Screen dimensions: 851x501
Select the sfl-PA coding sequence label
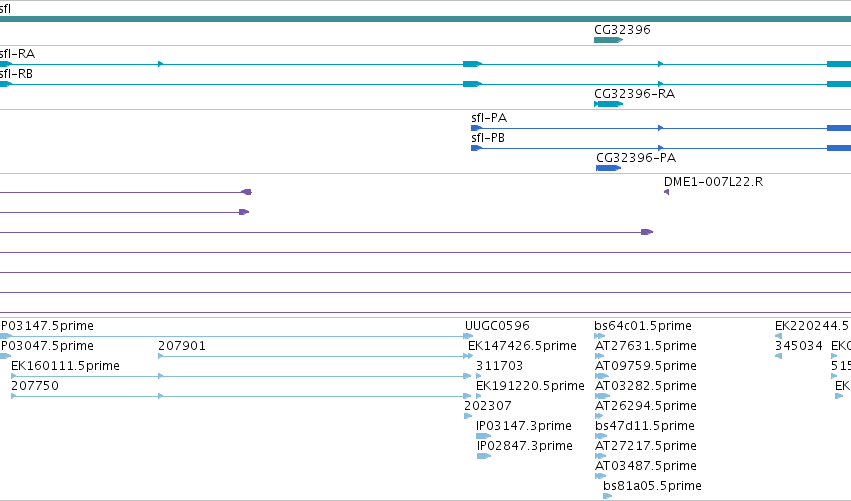(489, 118)
